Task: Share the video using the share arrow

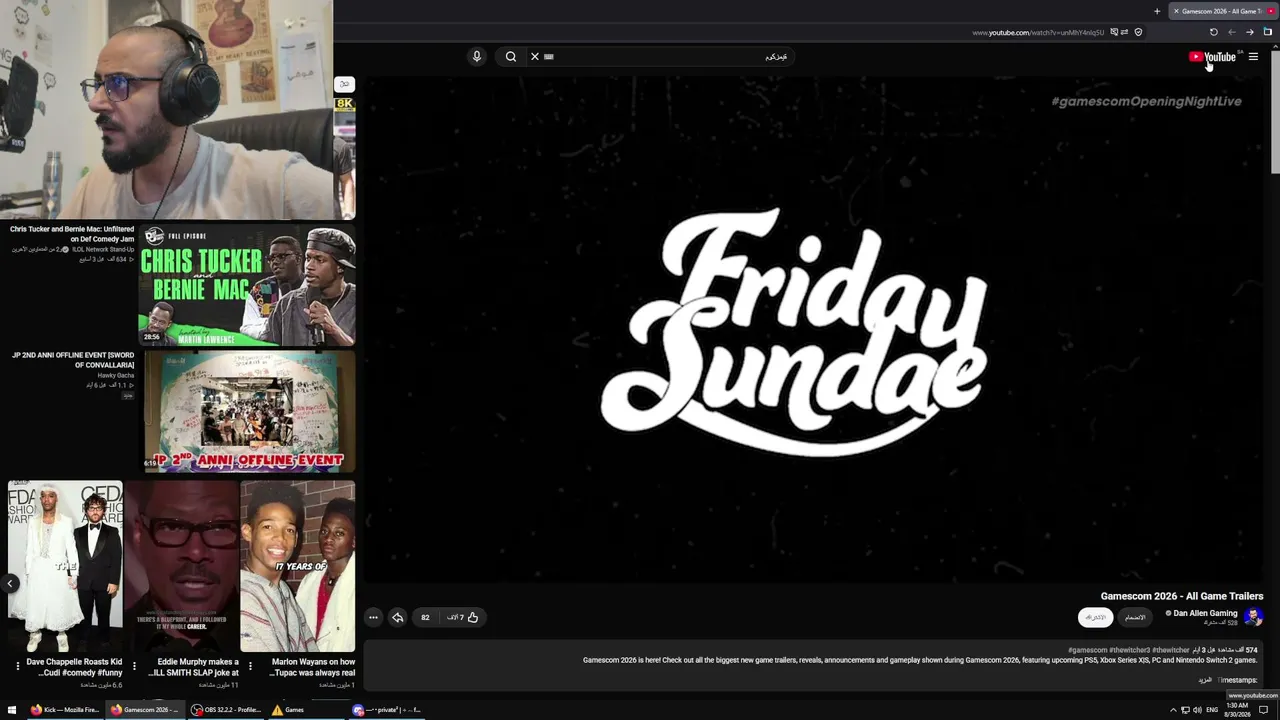Action: pos(398,617)
